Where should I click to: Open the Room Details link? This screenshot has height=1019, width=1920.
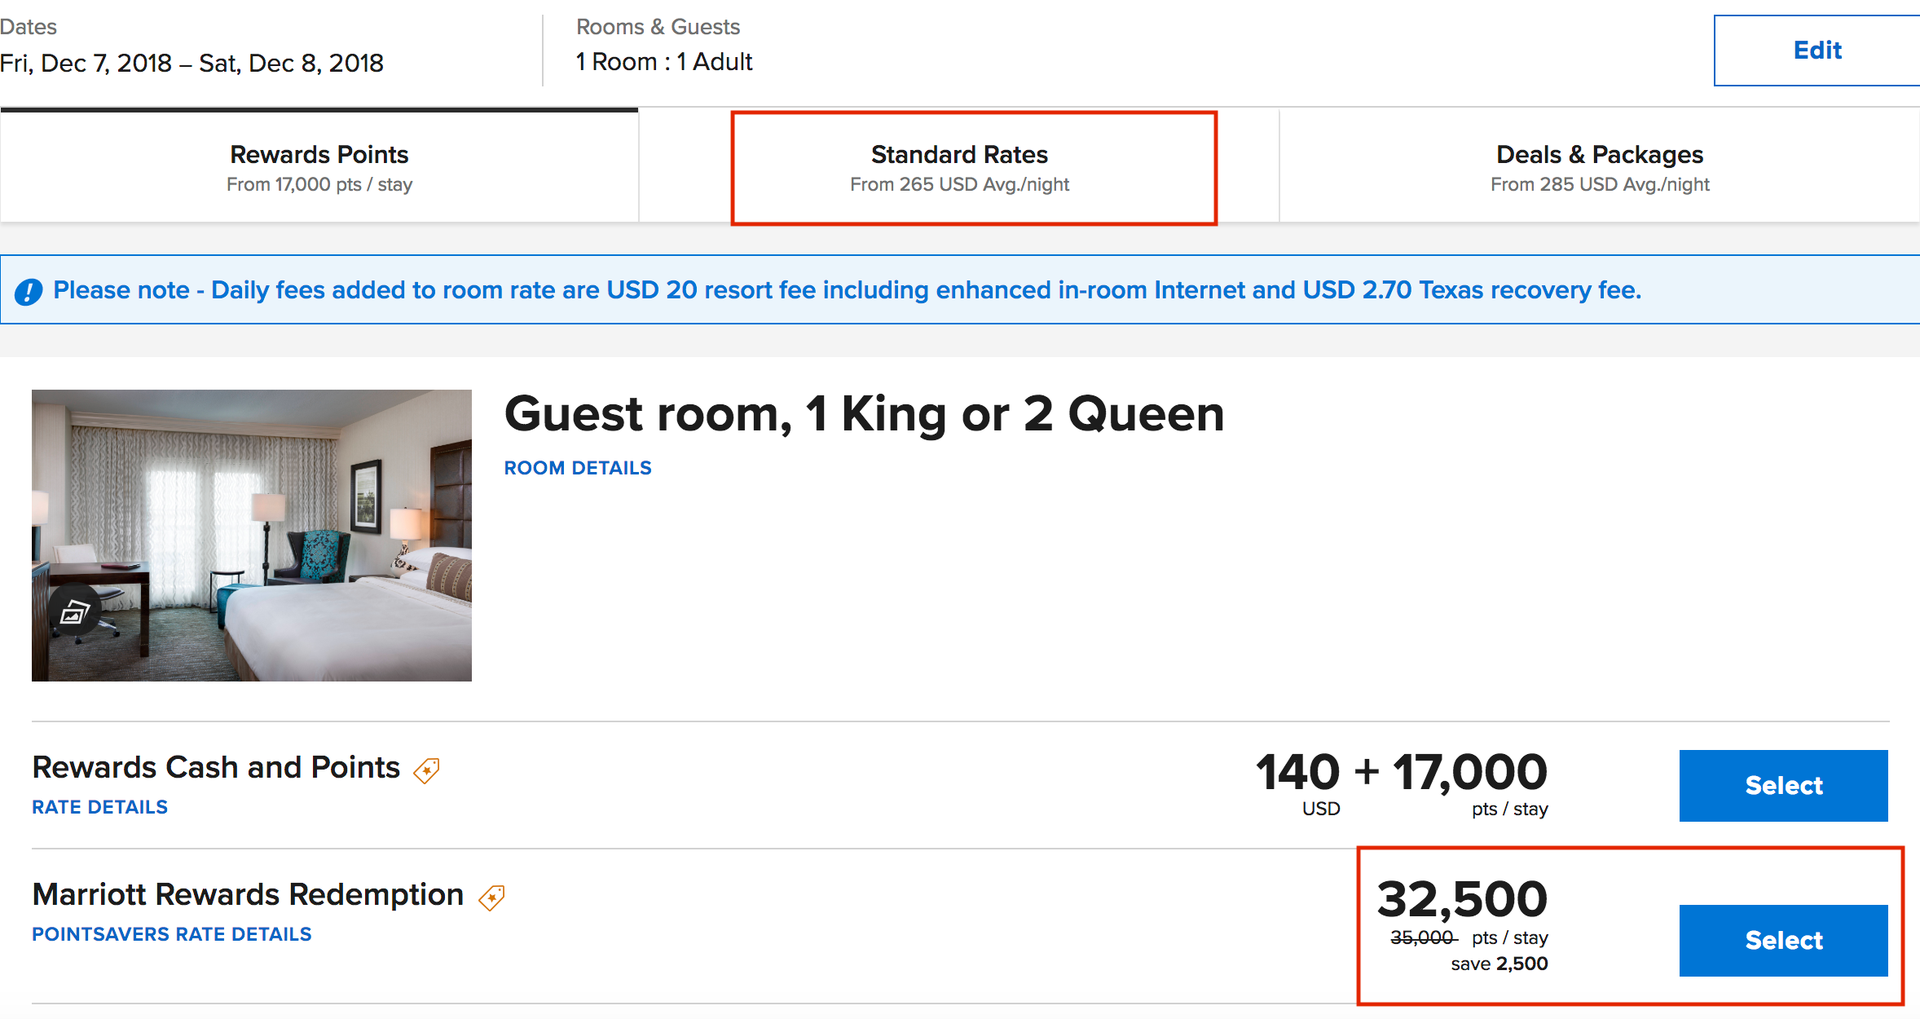click(x=577, y=467)
